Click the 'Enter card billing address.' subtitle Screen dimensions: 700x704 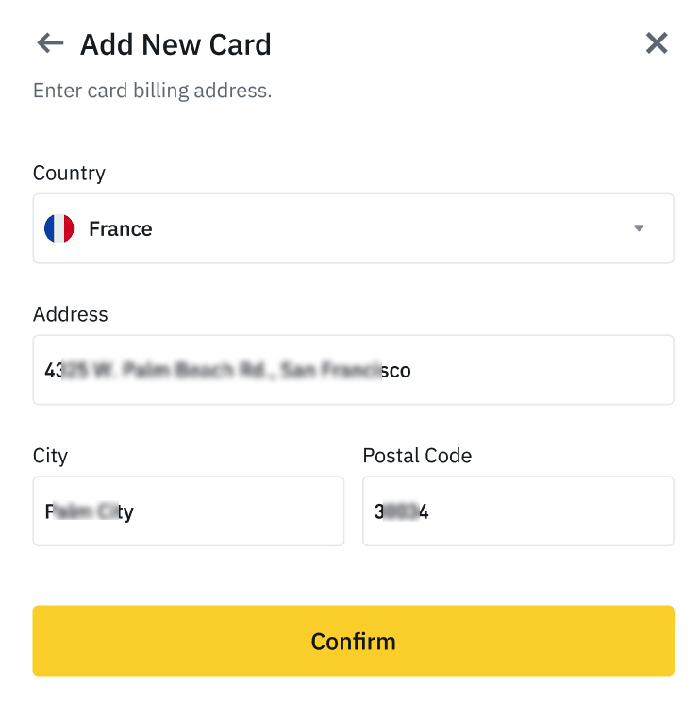point(153,91)
